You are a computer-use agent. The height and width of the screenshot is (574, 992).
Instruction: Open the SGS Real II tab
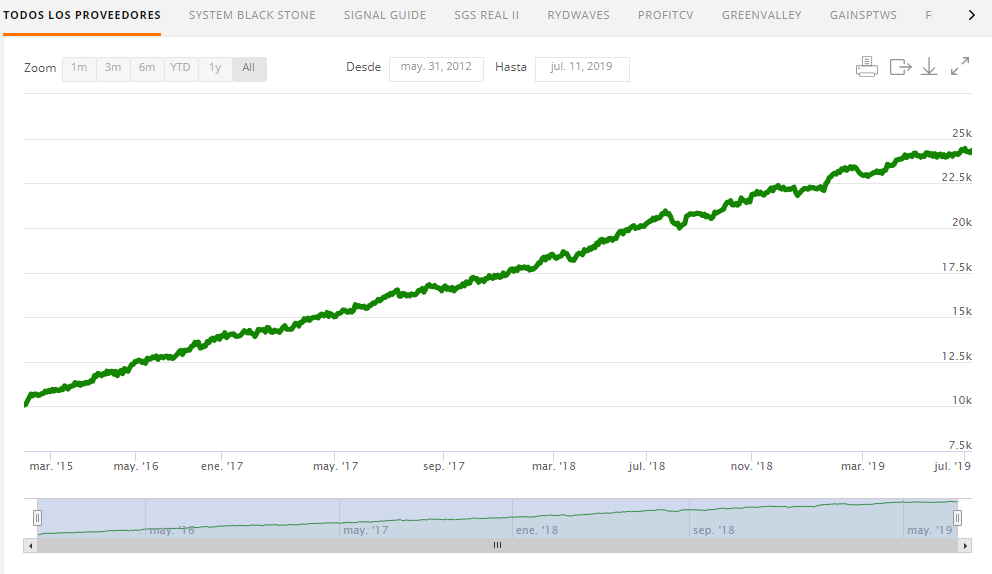(487, 15)
